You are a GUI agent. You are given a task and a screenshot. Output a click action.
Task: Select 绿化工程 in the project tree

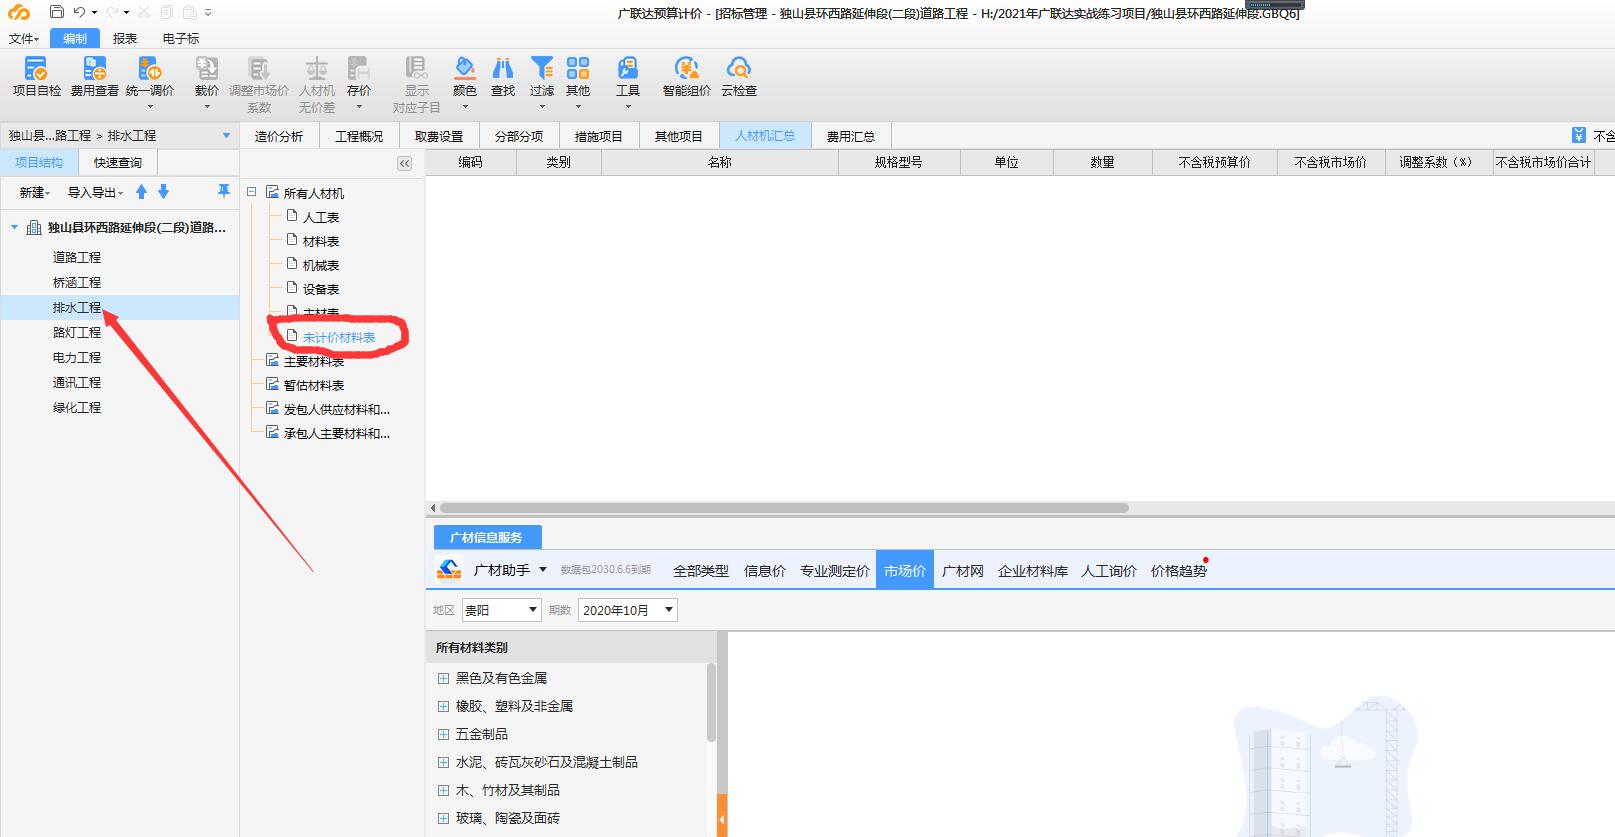(x=77, y=407)
